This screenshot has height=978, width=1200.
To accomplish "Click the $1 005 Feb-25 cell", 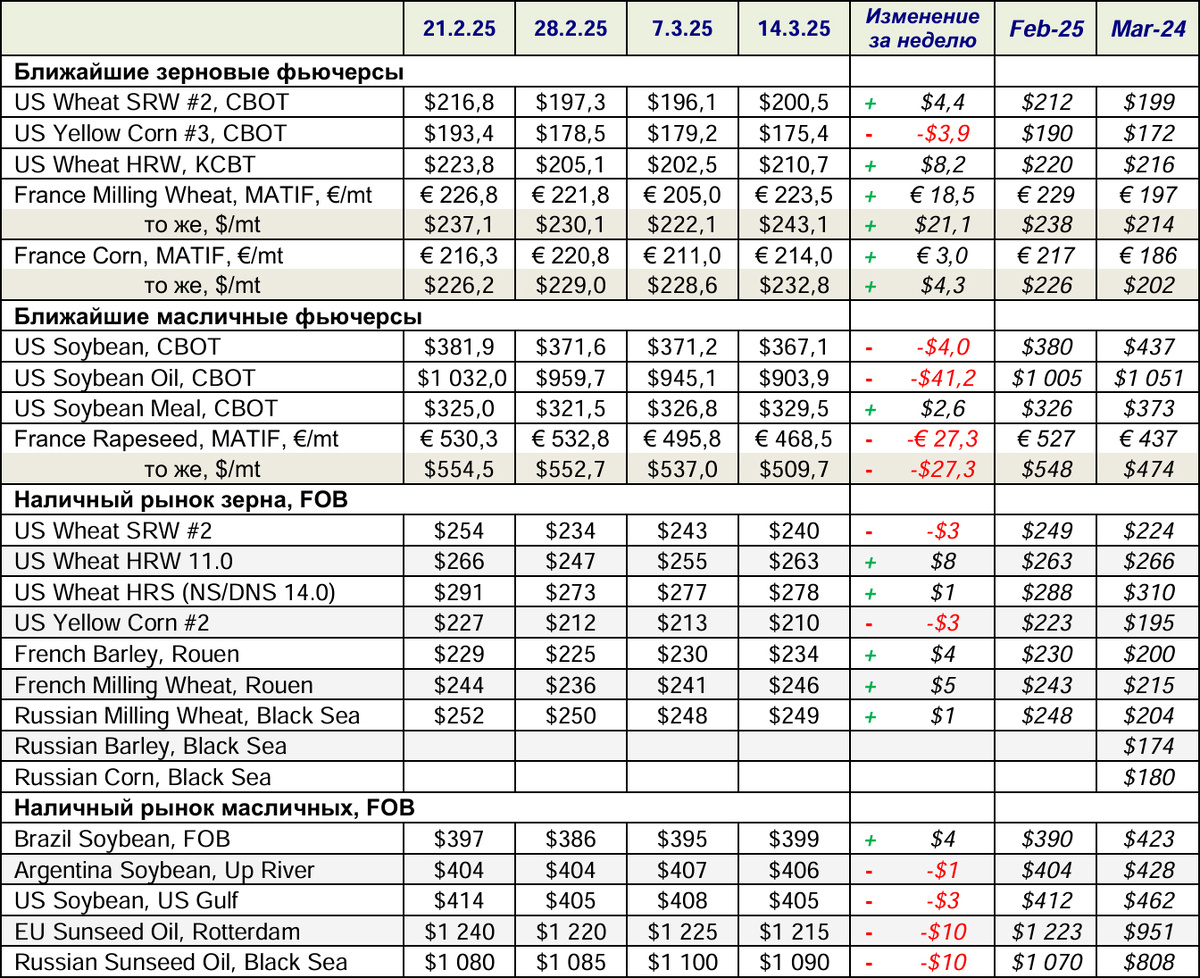I will pos(1046,378).
